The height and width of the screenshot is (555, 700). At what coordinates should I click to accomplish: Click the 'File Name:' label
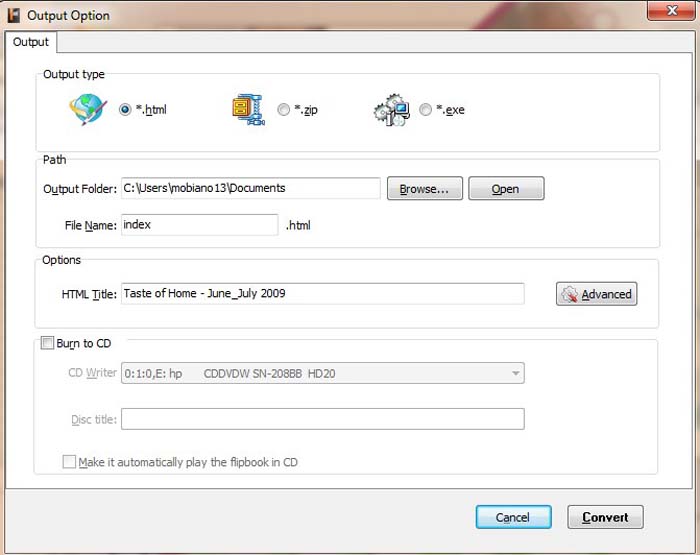tap(91, 225)
